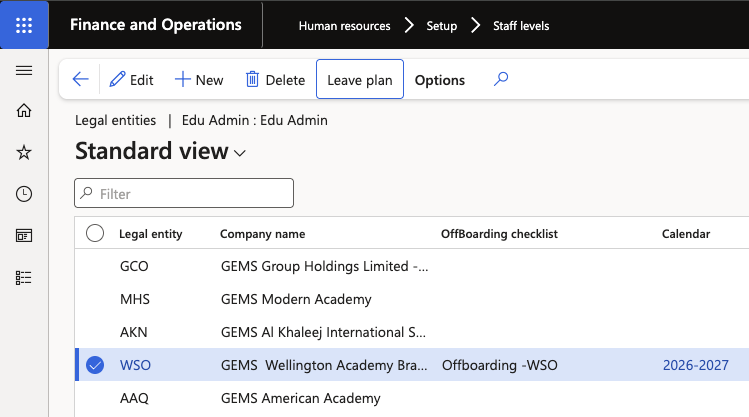Click the Legal entities label
The width and height of the screenshot is (749, 417).
[116, 120]
